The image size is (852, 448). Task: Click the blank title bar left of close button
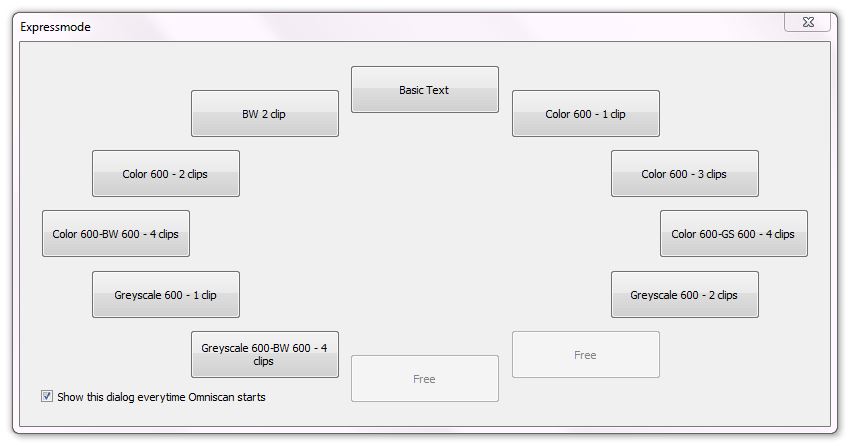click(x=500, y=27)
